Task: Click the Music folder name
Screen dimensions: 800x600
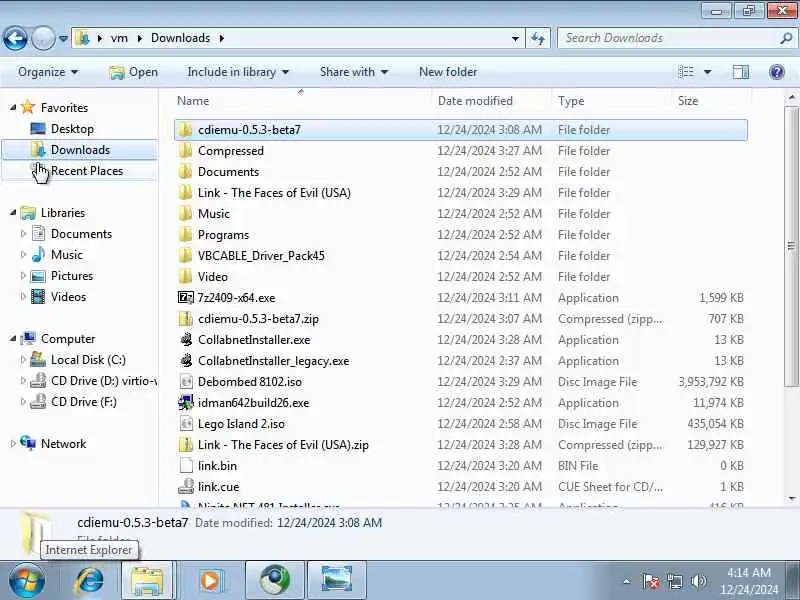Action: click(x=214, y=214)
